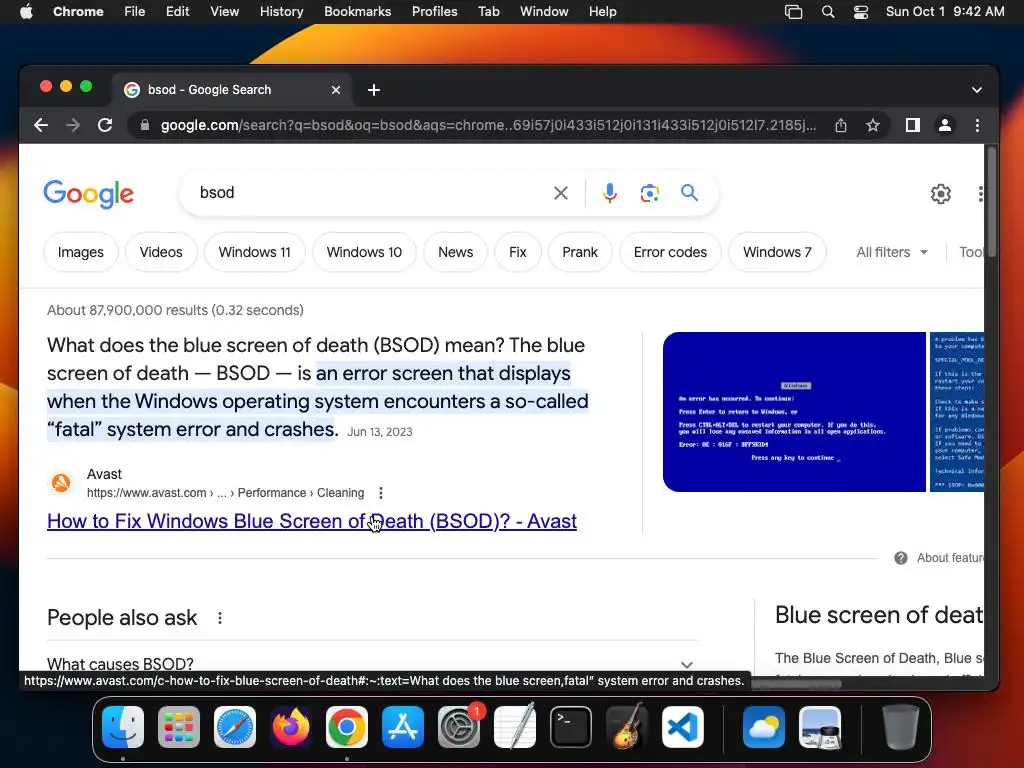Open System Settings from the dock

(x=459, y=727)
